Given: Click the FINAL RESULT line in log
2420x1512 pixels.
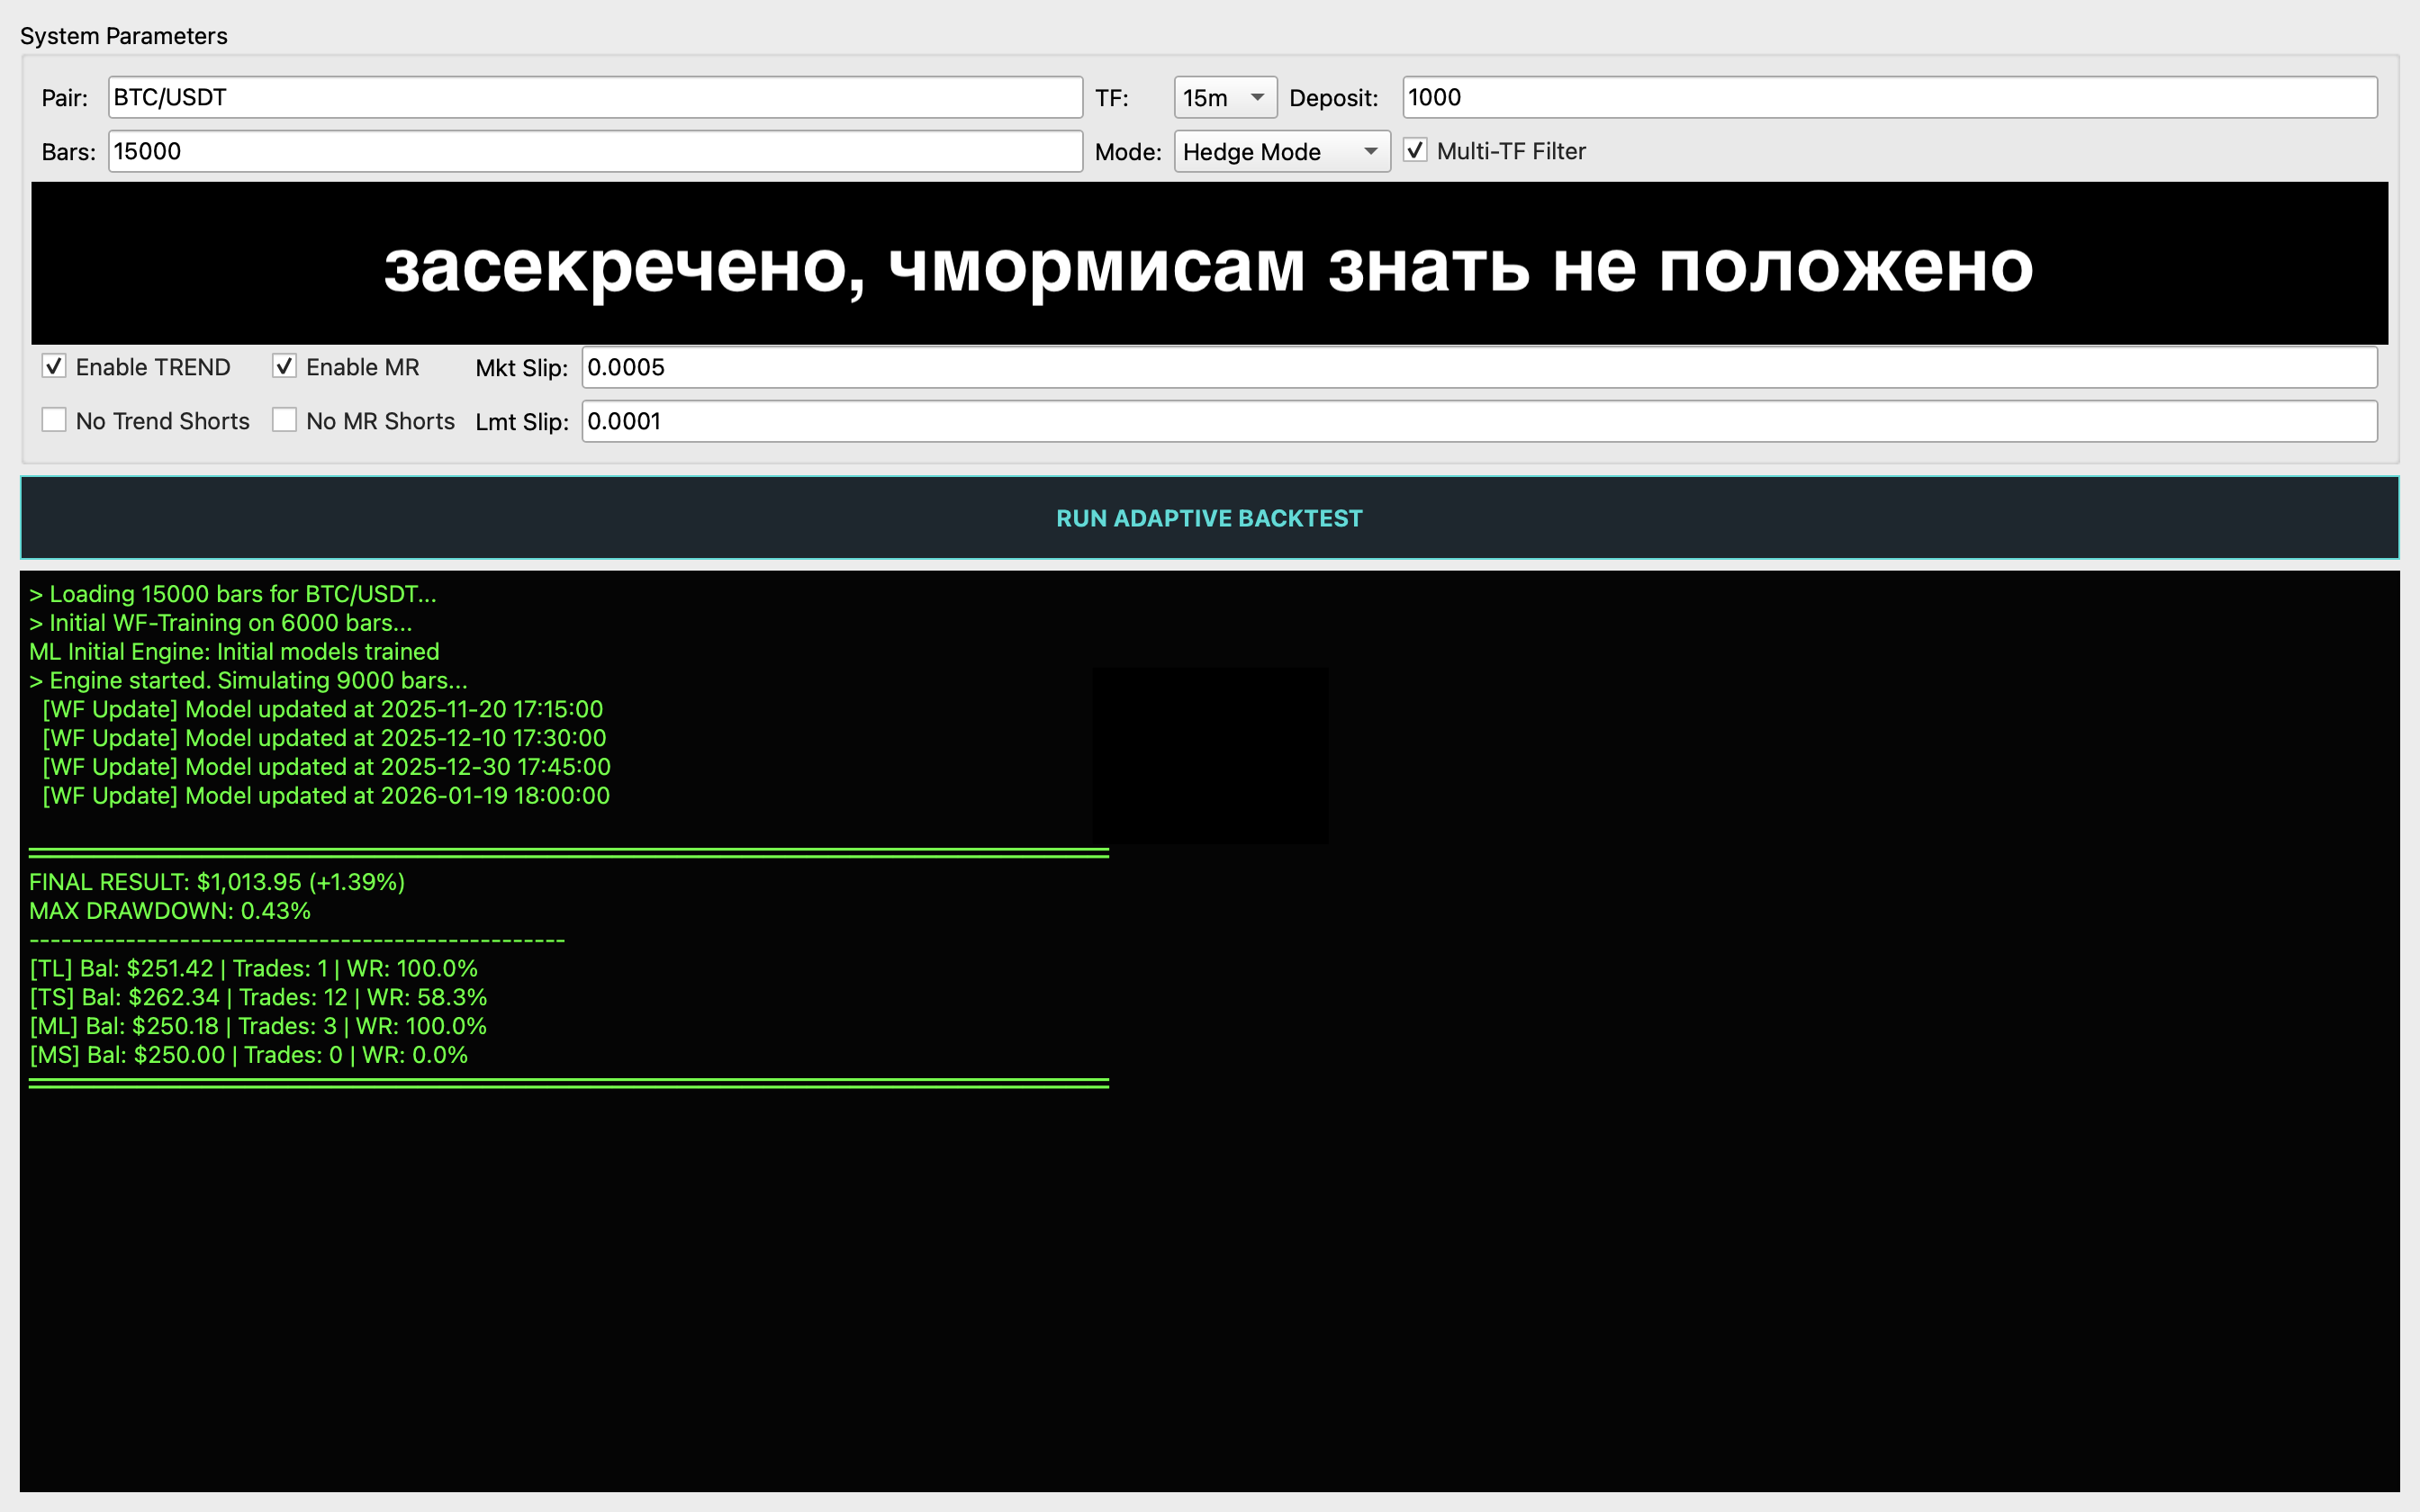Looking at the screenshot, I should pos(217,882).
